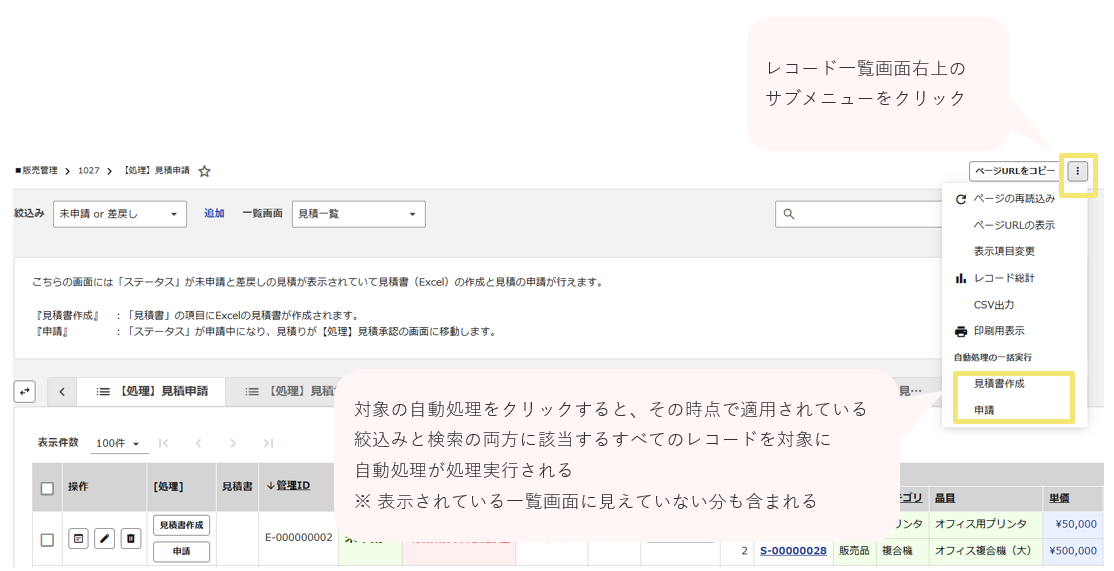
Task: Click the ページURLをコピー button
Action: [x=1015, y=171]
